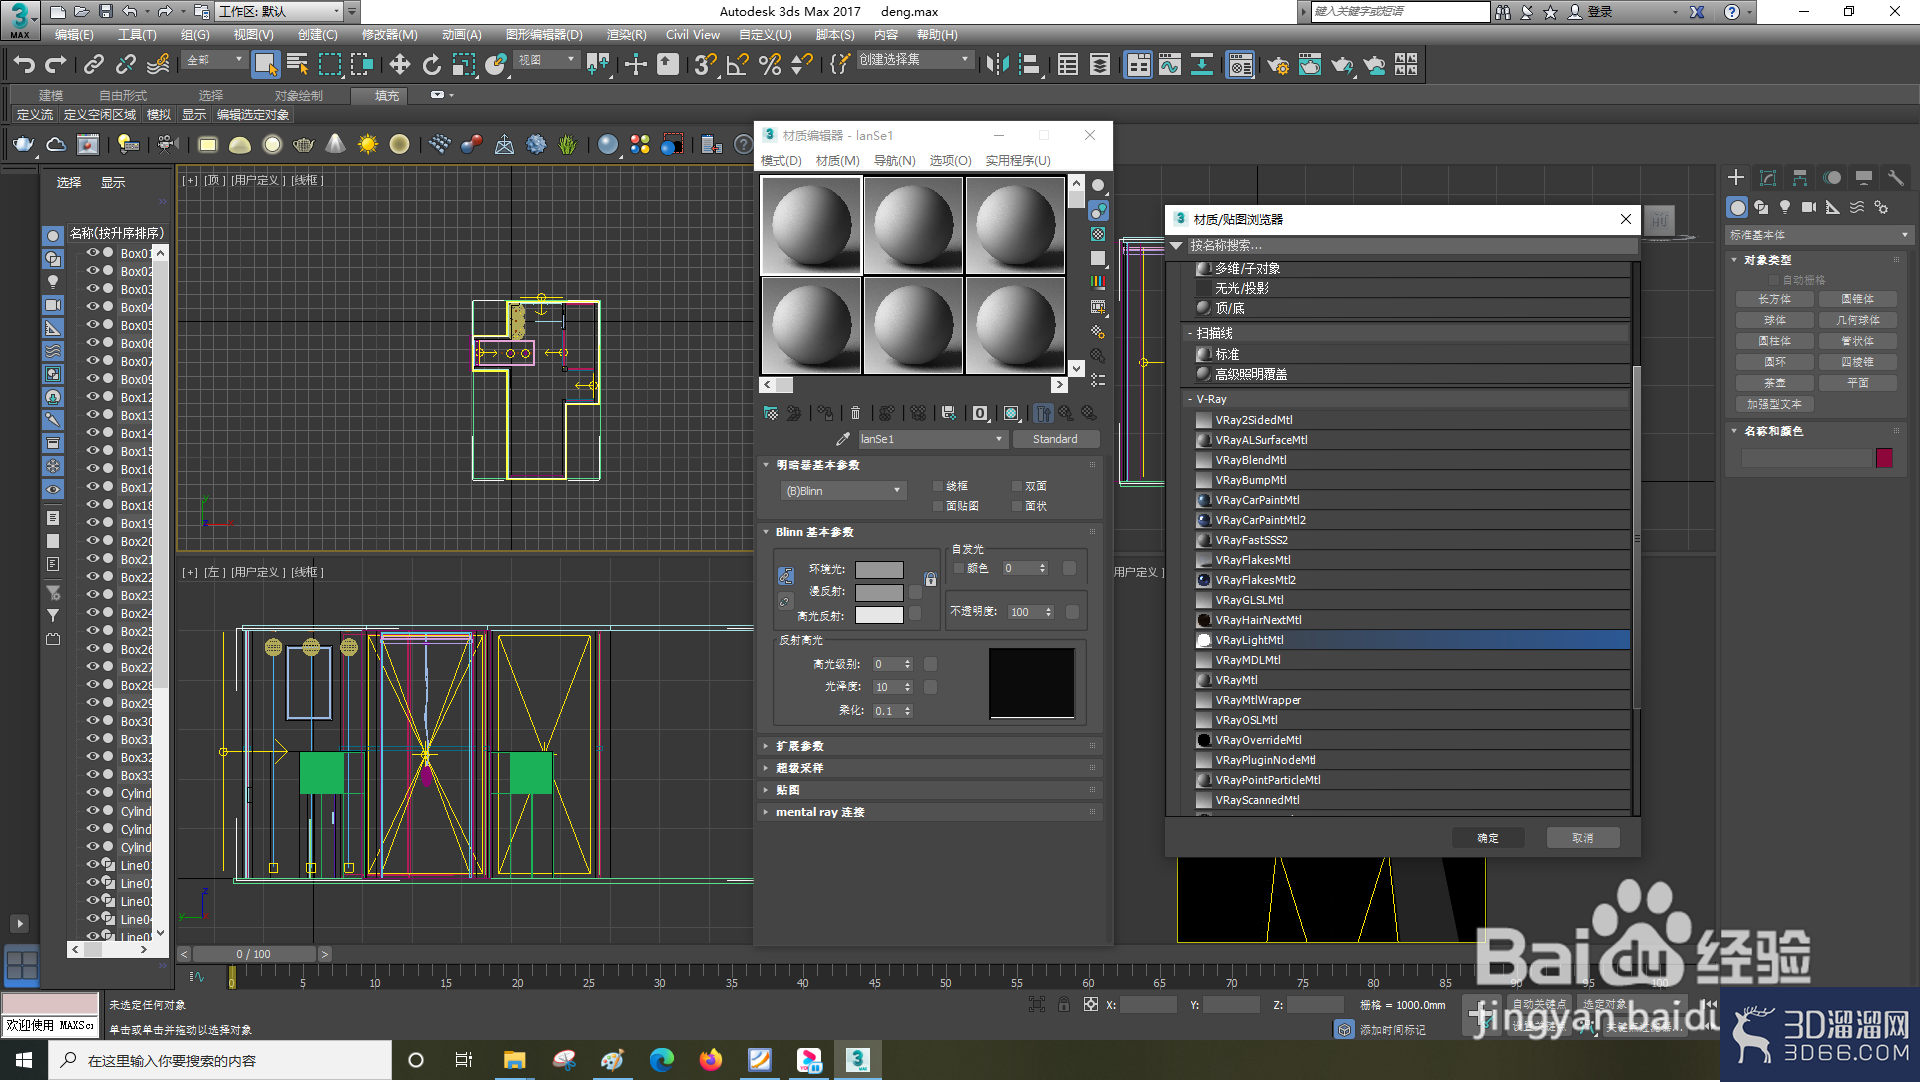Screen dimensions: 1920x1082
Task: Open the 修改器(M) menu
Action: pyautogui.click(x=389, y=35)
